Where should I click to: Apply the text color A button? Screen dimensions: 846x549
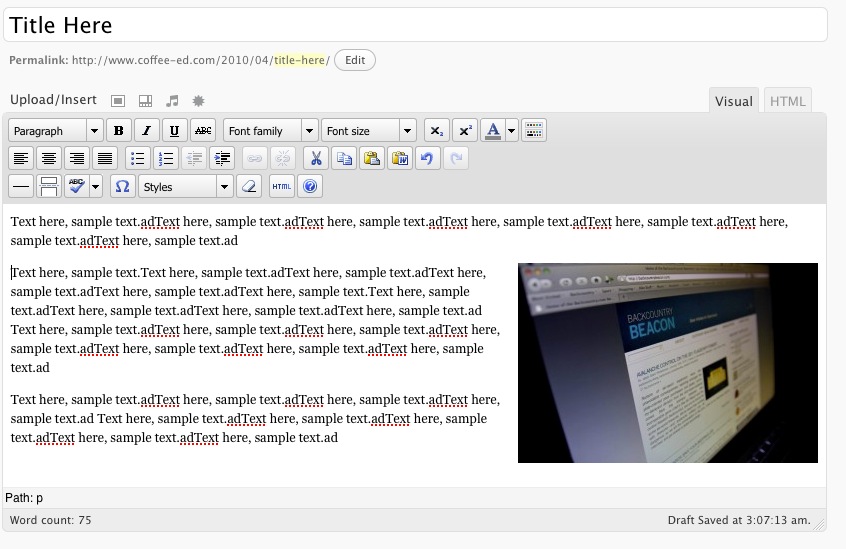(493, 131)
